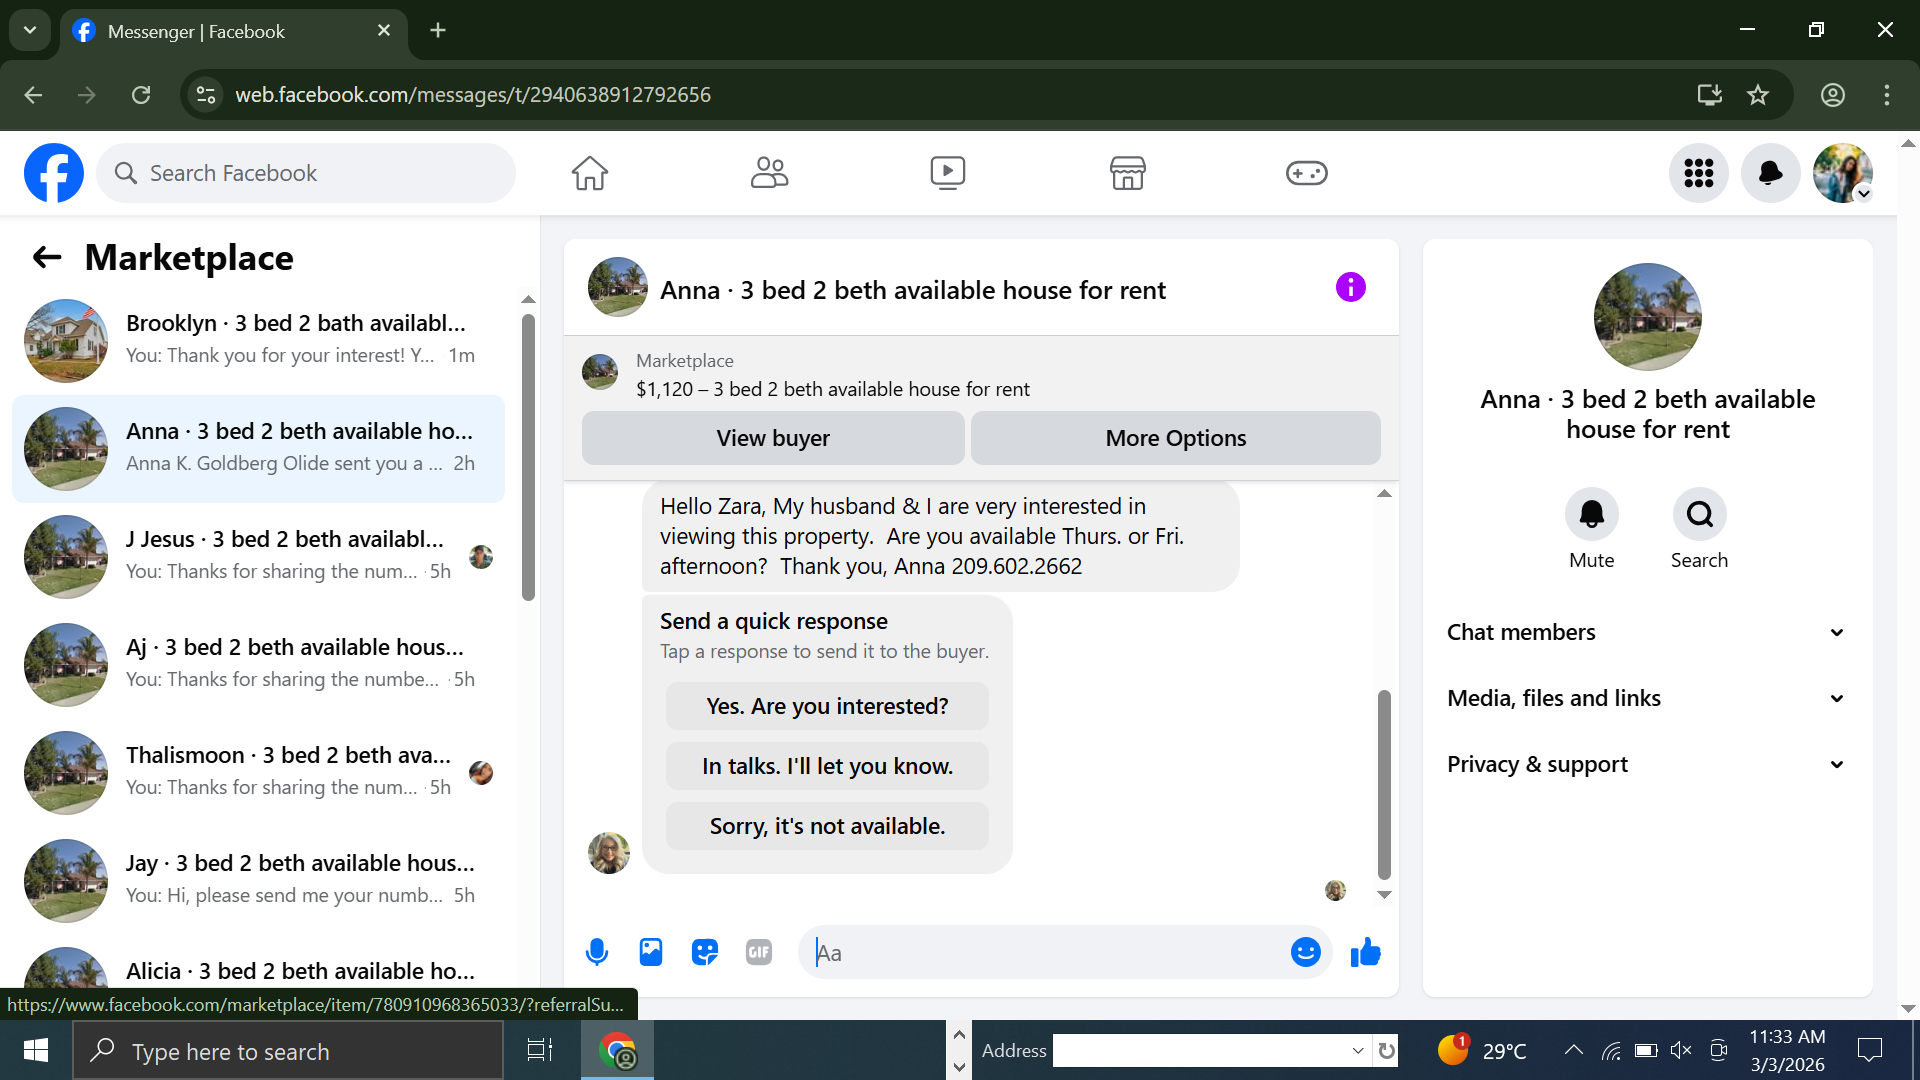Select the Messenger | Facebook tab
The height and width of the screenshot is (1080, 1920).
click(234, 31)
